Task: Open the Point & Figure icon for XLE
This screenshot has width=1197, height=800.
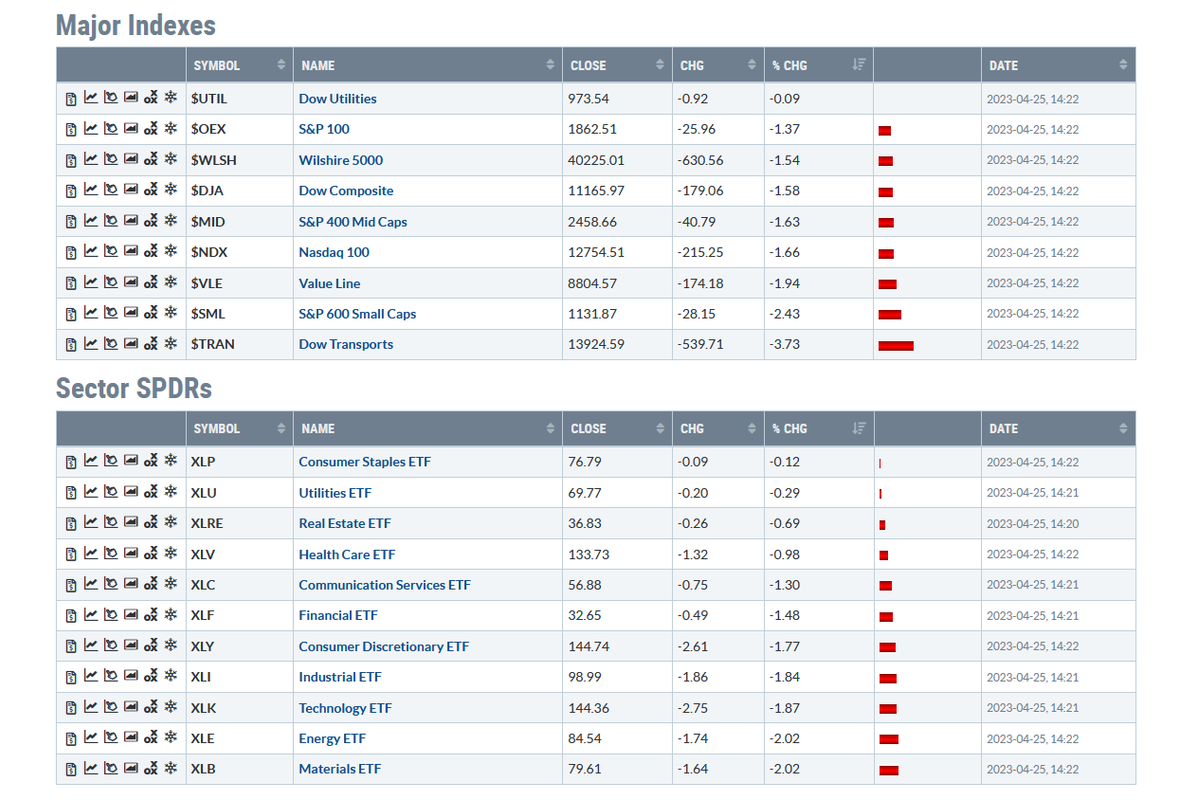Action: coord(151,737)
